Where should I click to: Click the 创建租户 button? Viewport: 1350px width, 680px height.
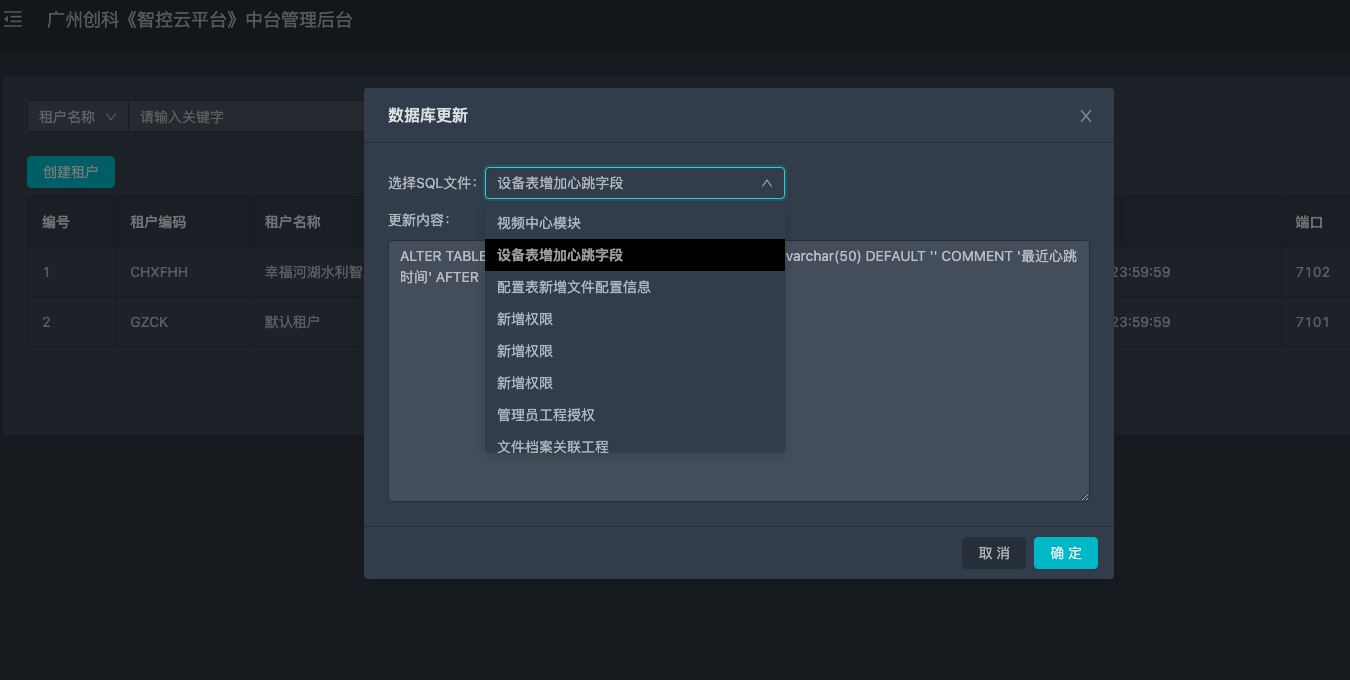70,171
